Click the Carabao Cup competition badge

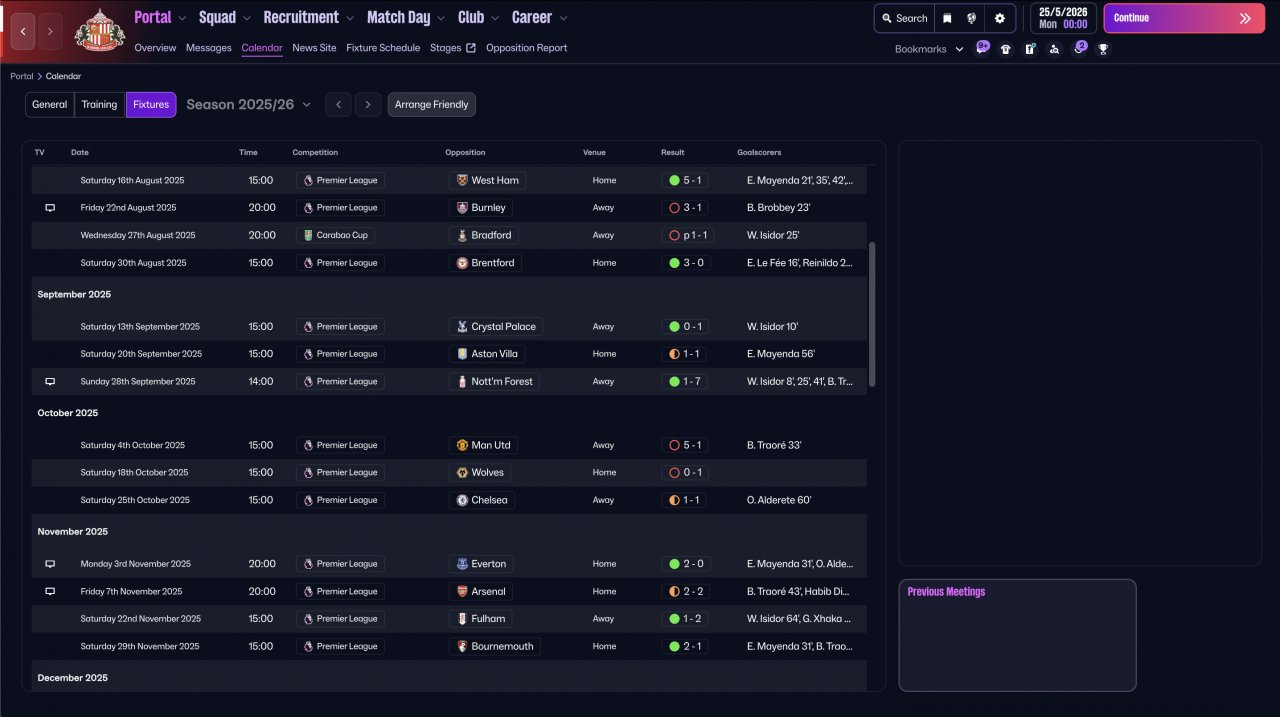click(x=334, y=235)
